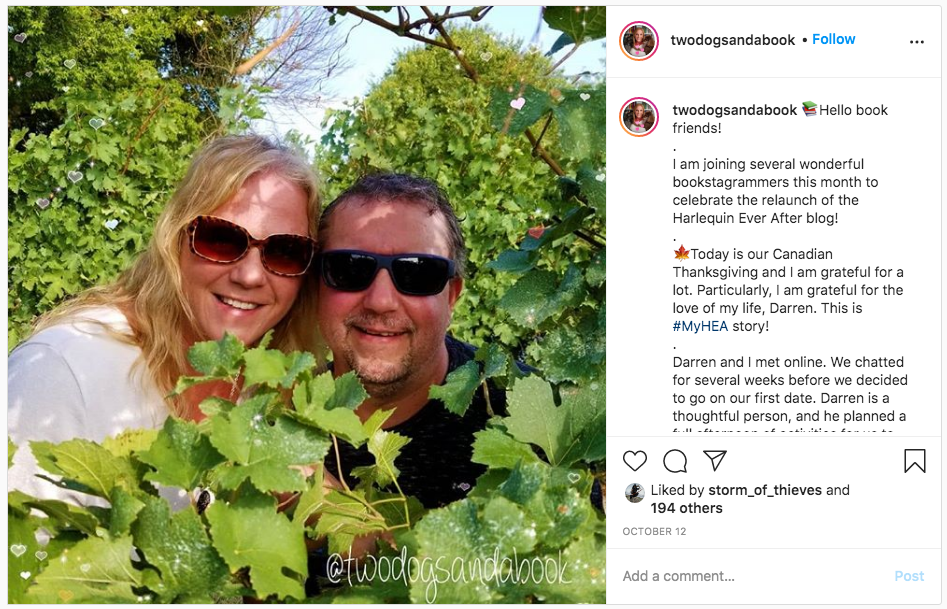Open comments with the speech bubble icon
The image size is (947, 609).
click(x=675, y=461)
